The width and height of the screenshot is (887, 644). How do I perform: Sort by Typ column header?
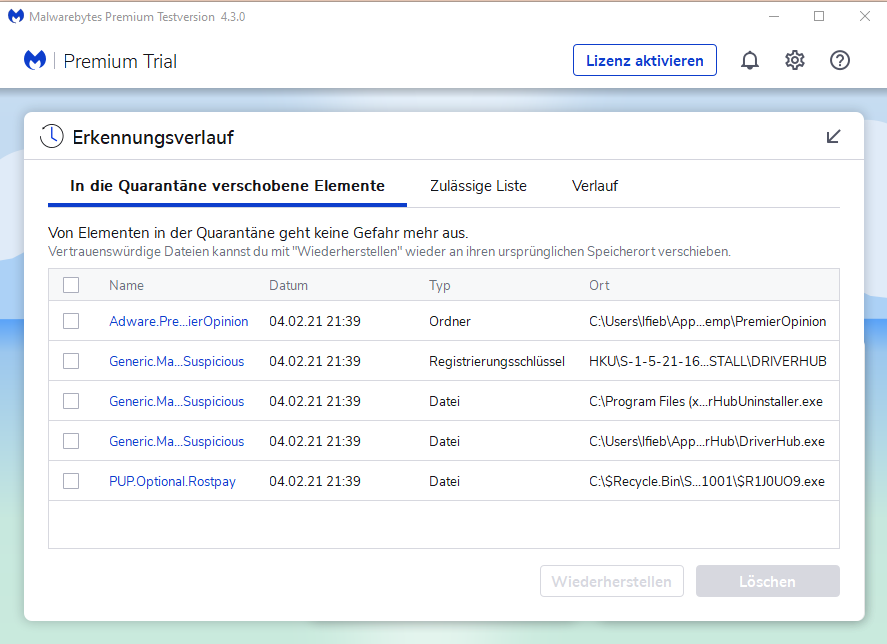click(x=440, y=286)
